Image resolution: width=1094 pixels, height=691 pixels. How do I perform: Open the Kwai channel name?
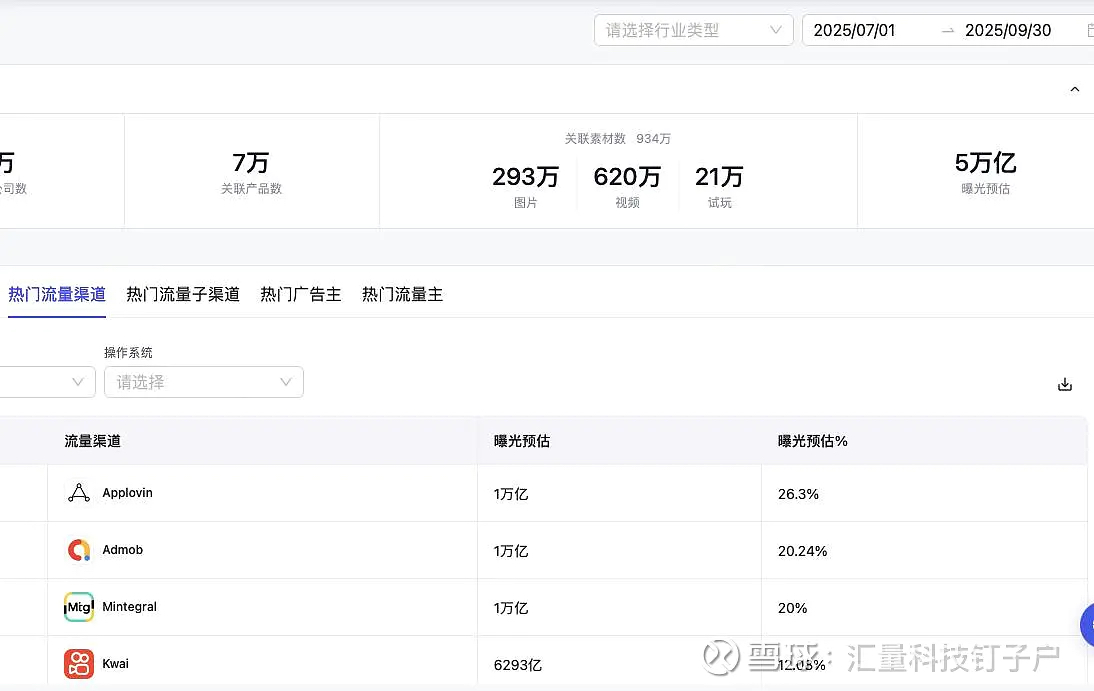click(115, 664)
